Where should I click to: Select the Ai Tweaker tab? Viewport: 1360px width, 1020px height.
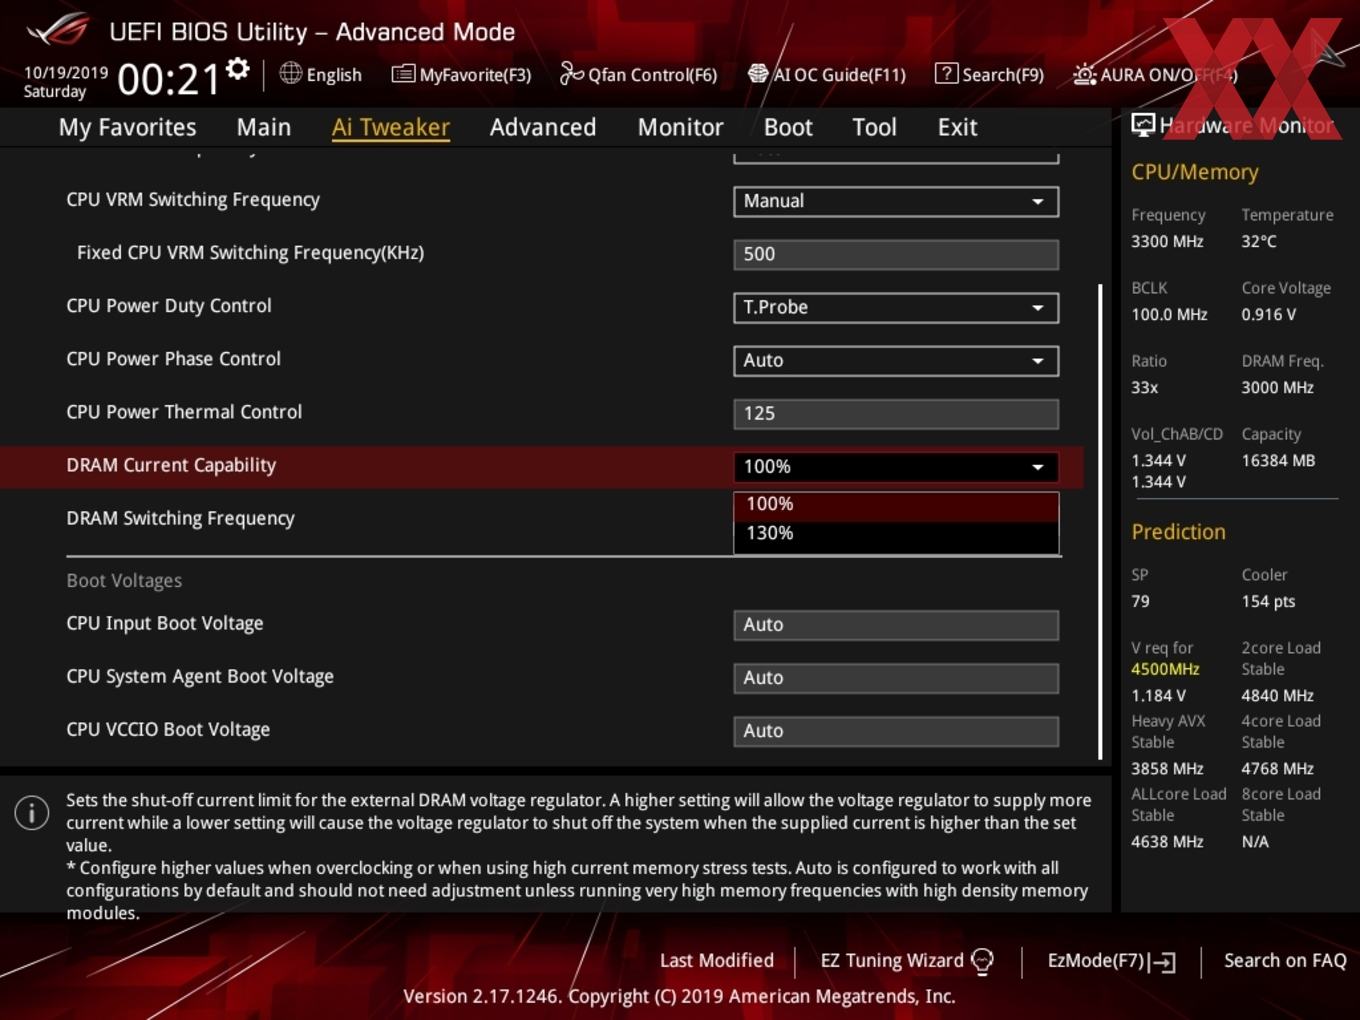391,127
